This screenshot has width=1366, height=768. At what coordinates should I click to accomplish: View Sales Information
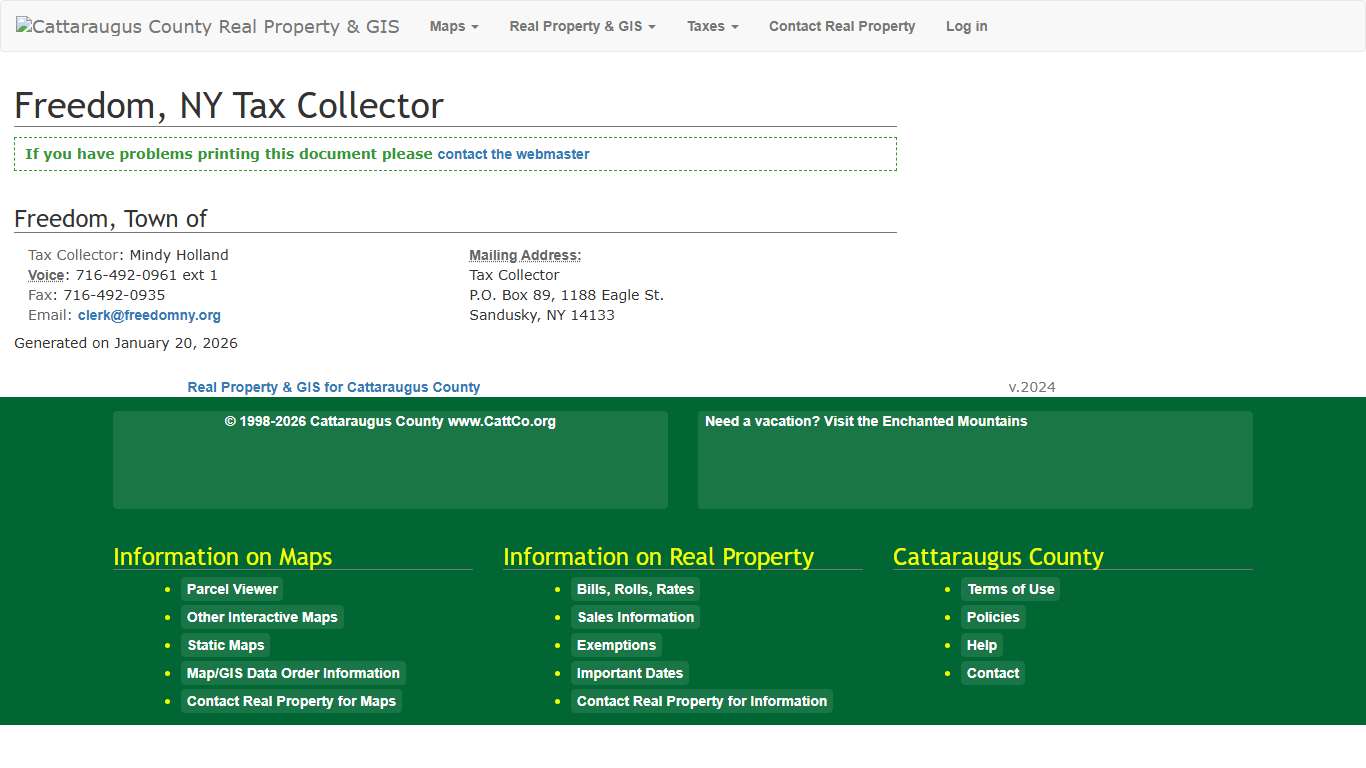[635, 617]
